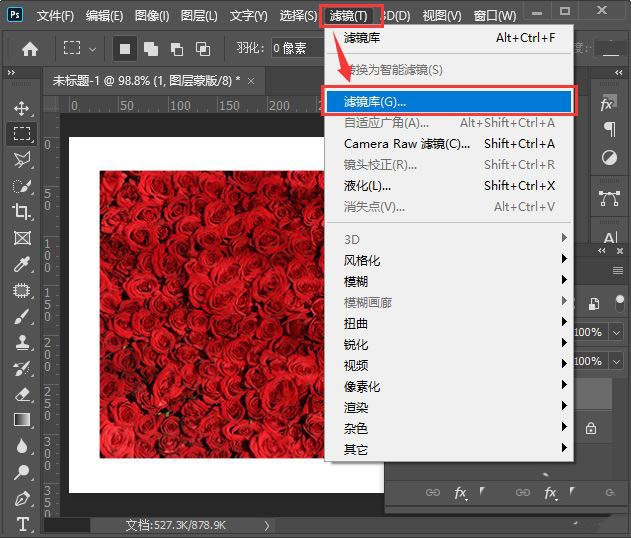Image resolution: width=631 pixels, height=539 pixels.
Task: Open the 图像(I) menu
Action: tap(152, 16)
